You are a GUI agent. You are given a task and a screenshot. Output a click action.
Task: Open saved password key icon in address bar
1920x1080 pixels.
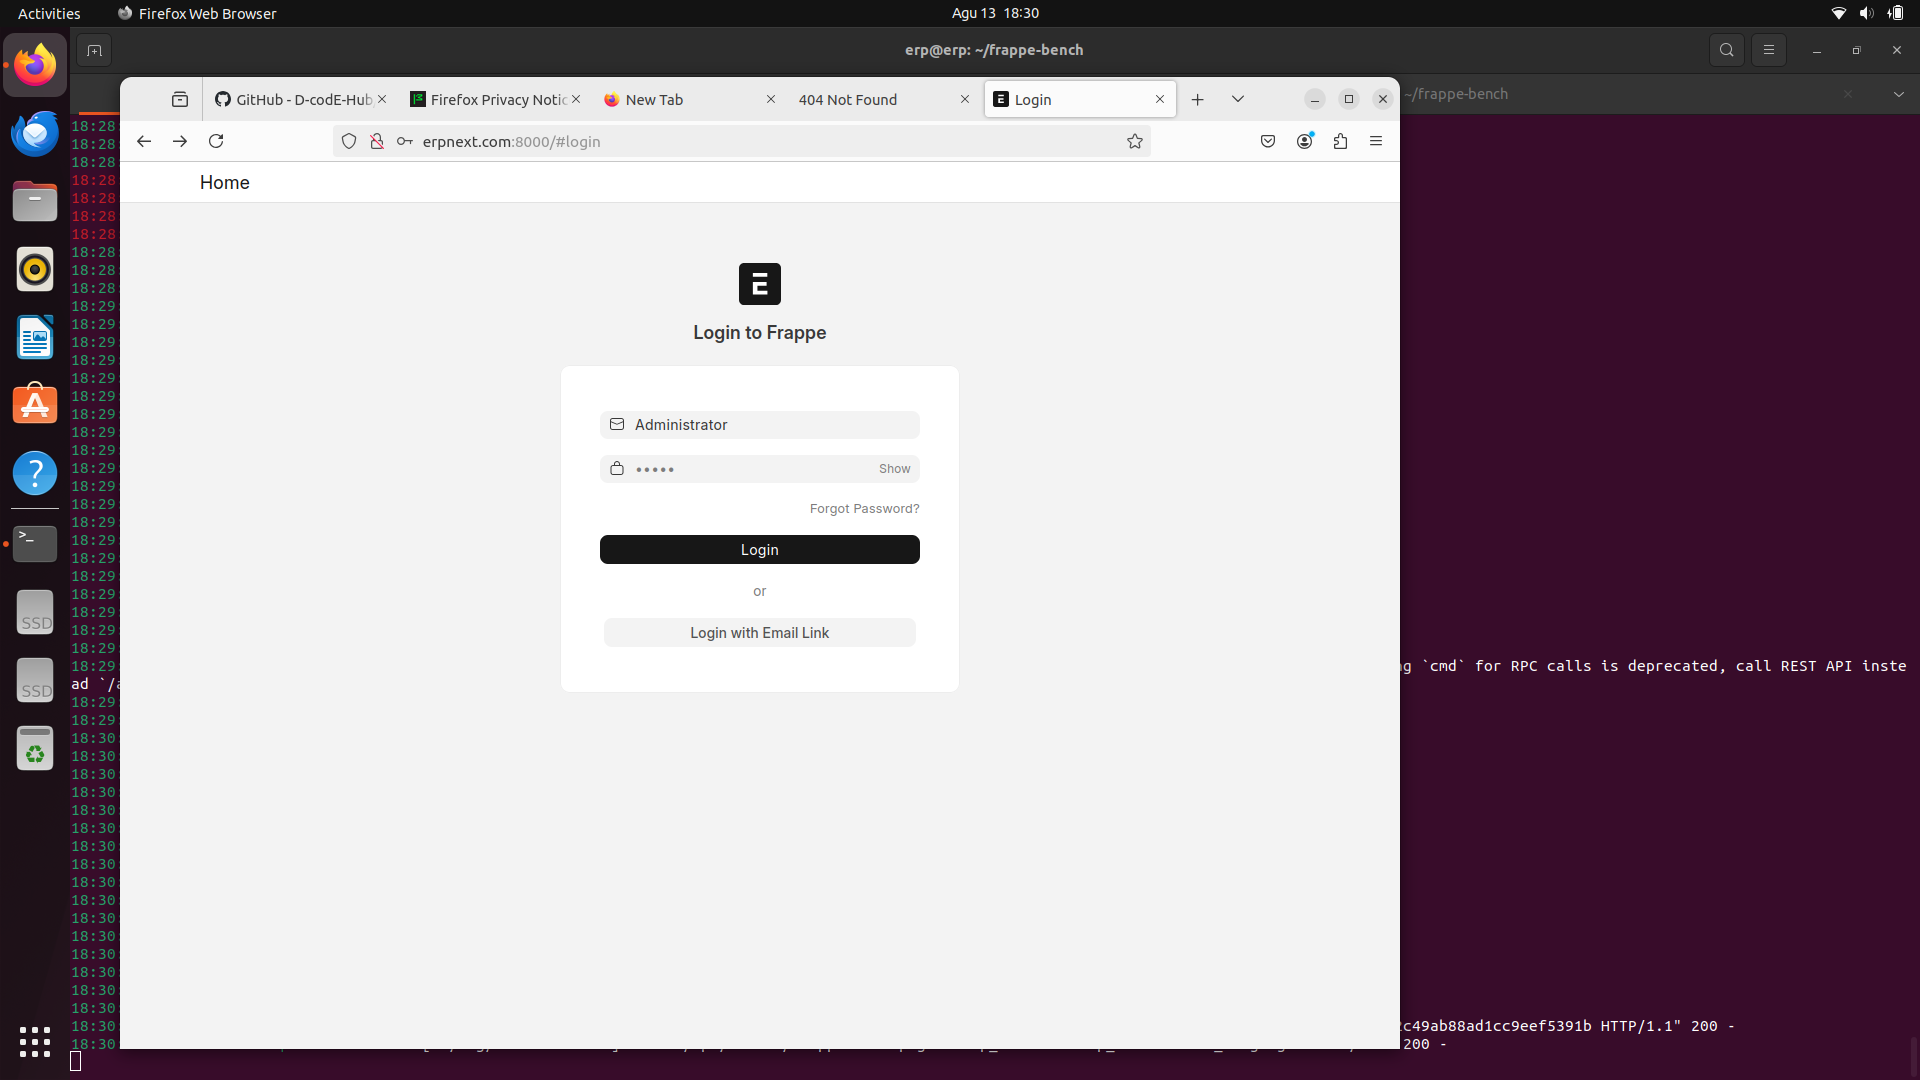(x=405, y=141)
